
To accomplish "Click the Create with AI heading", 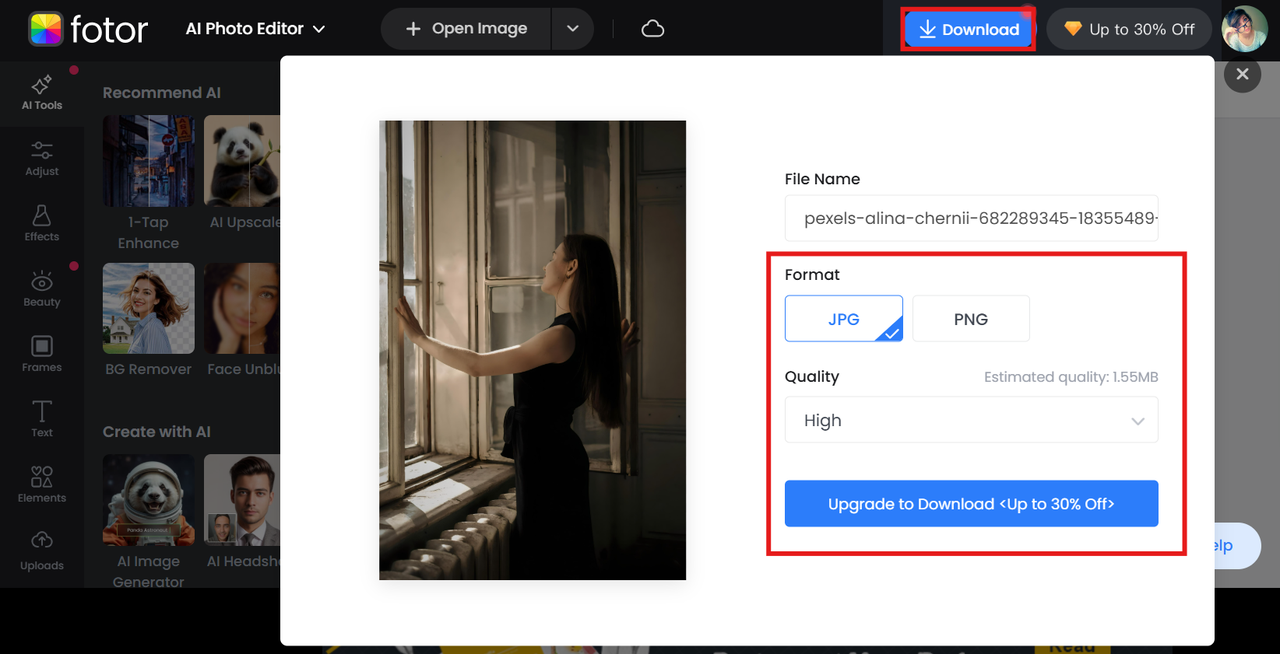I will [157, 432].
